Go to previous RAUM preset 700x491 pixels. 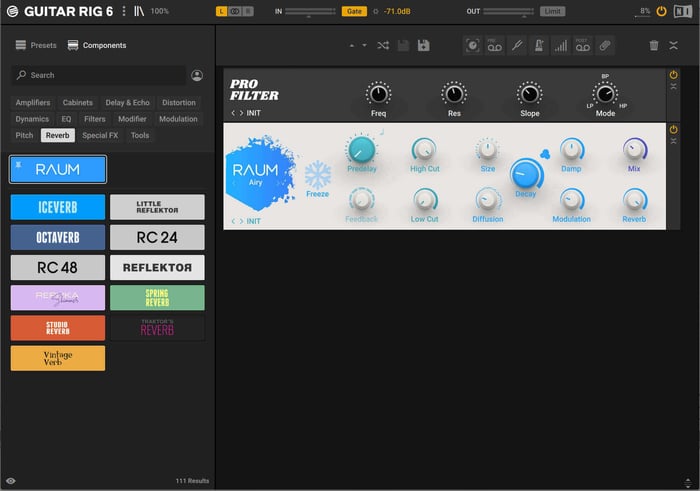coord(233,221)
